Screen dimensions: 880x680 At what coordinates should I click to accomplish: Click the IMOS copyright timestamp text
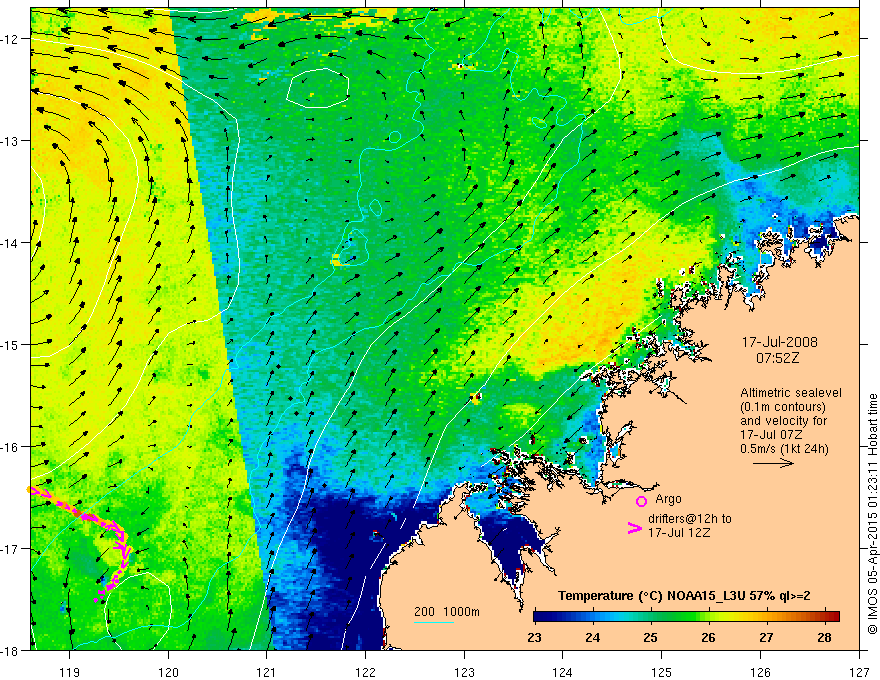pos(872,514)
